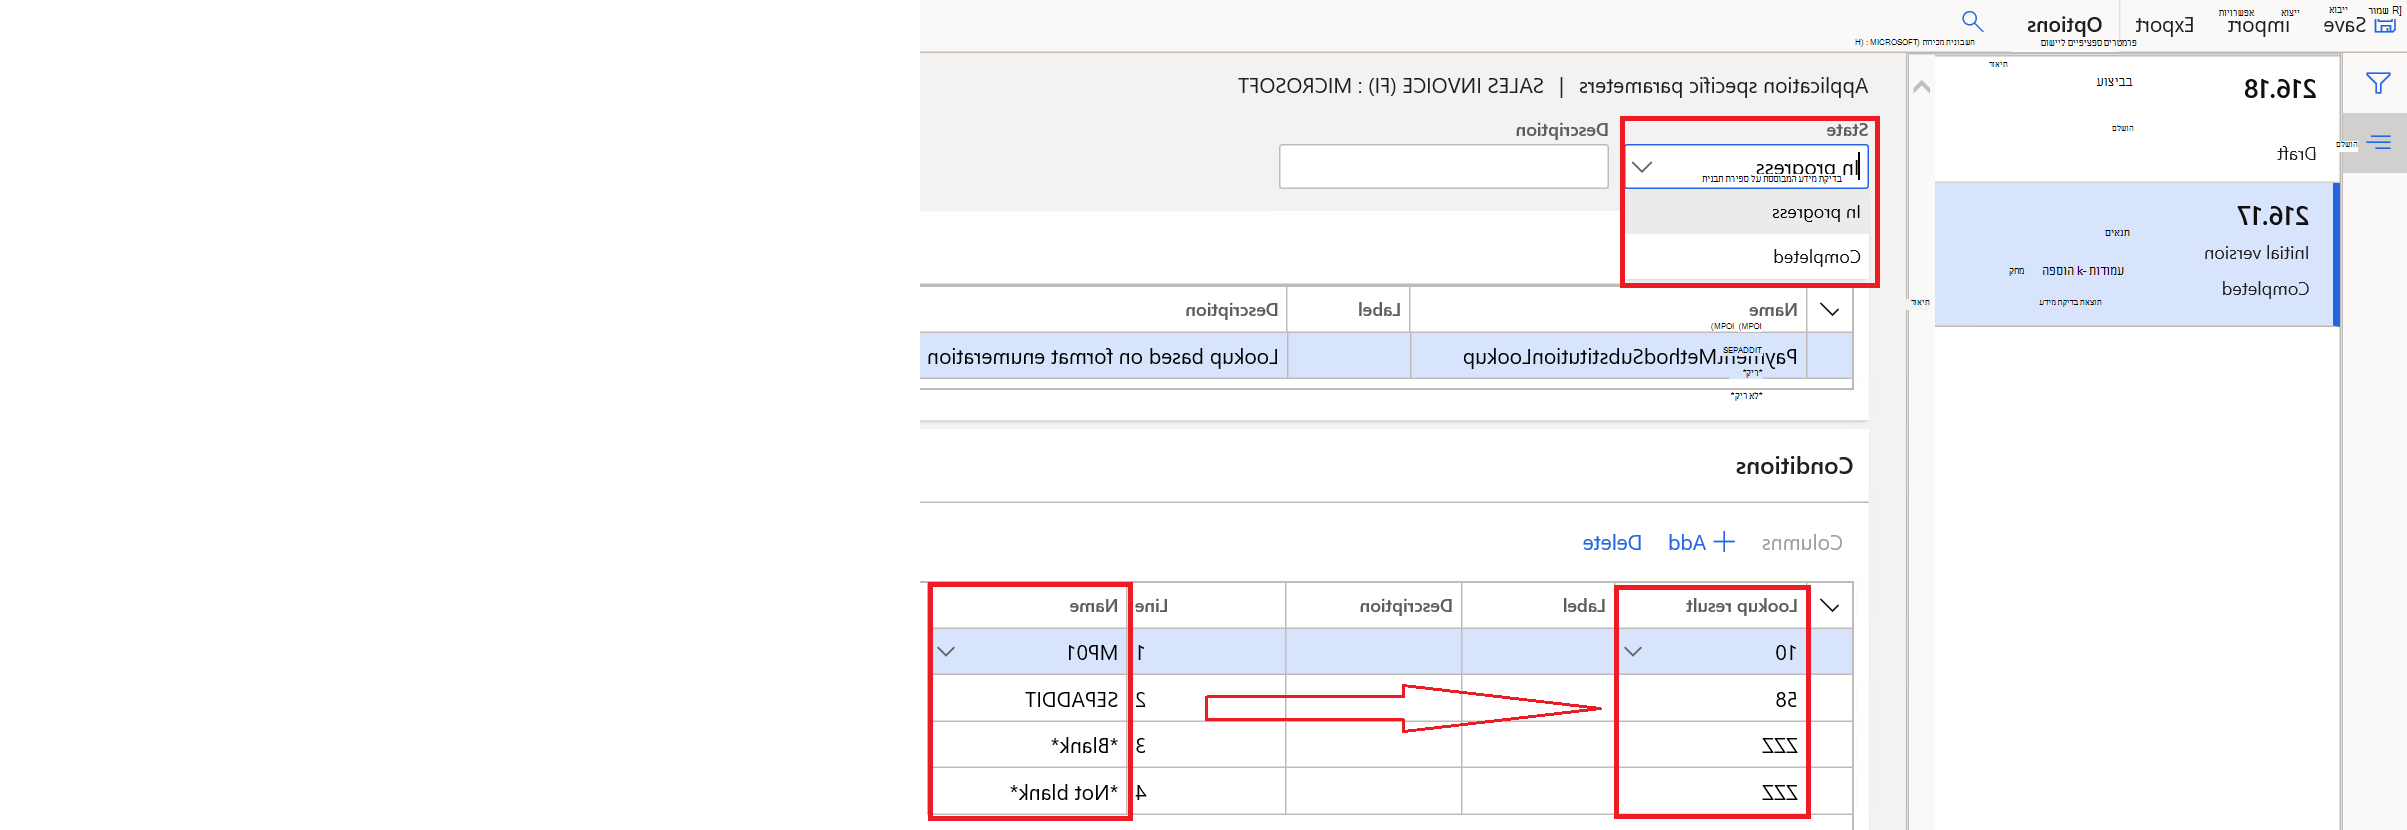Toggle the list view lines icon
Screen dimensions: 2407x830
2379,142
